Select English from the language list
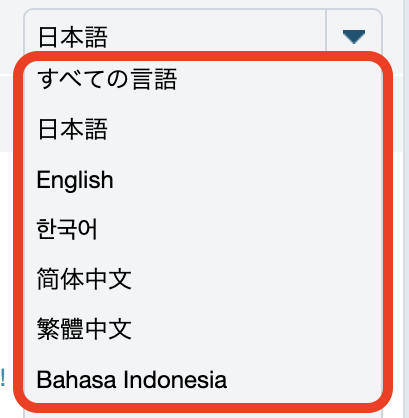 pyautogui.click(x=203, y=180)
